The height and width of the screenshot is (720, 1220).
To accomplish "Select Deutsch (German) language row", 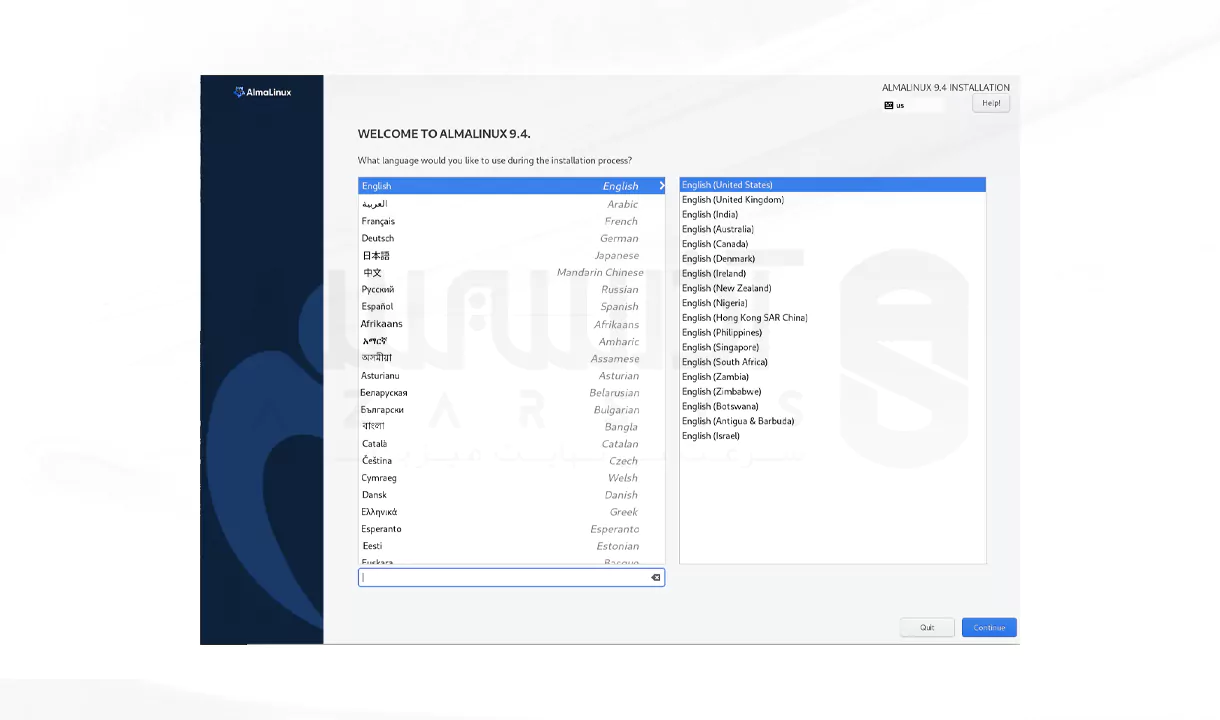I will pos(511,238).
